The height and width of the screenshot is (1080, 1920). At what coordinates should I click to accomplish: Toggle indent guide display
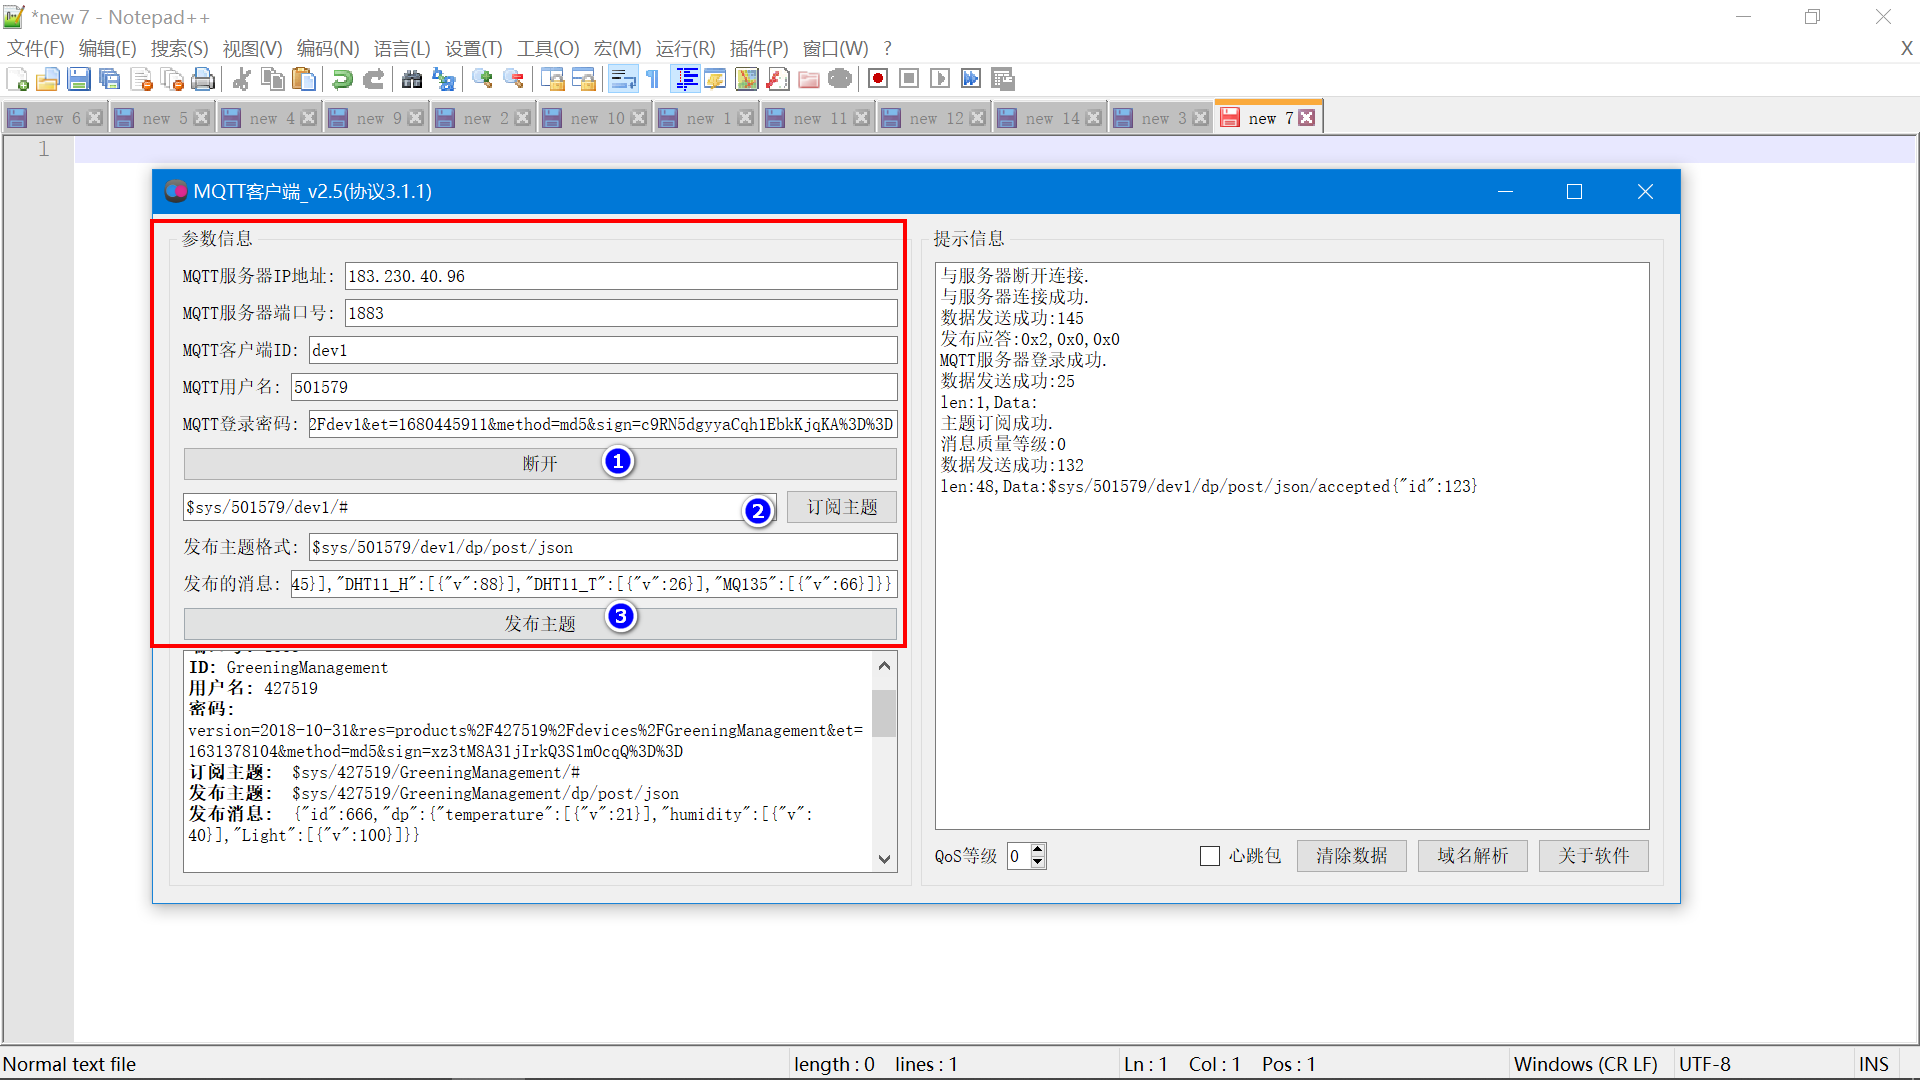(686, 79)
